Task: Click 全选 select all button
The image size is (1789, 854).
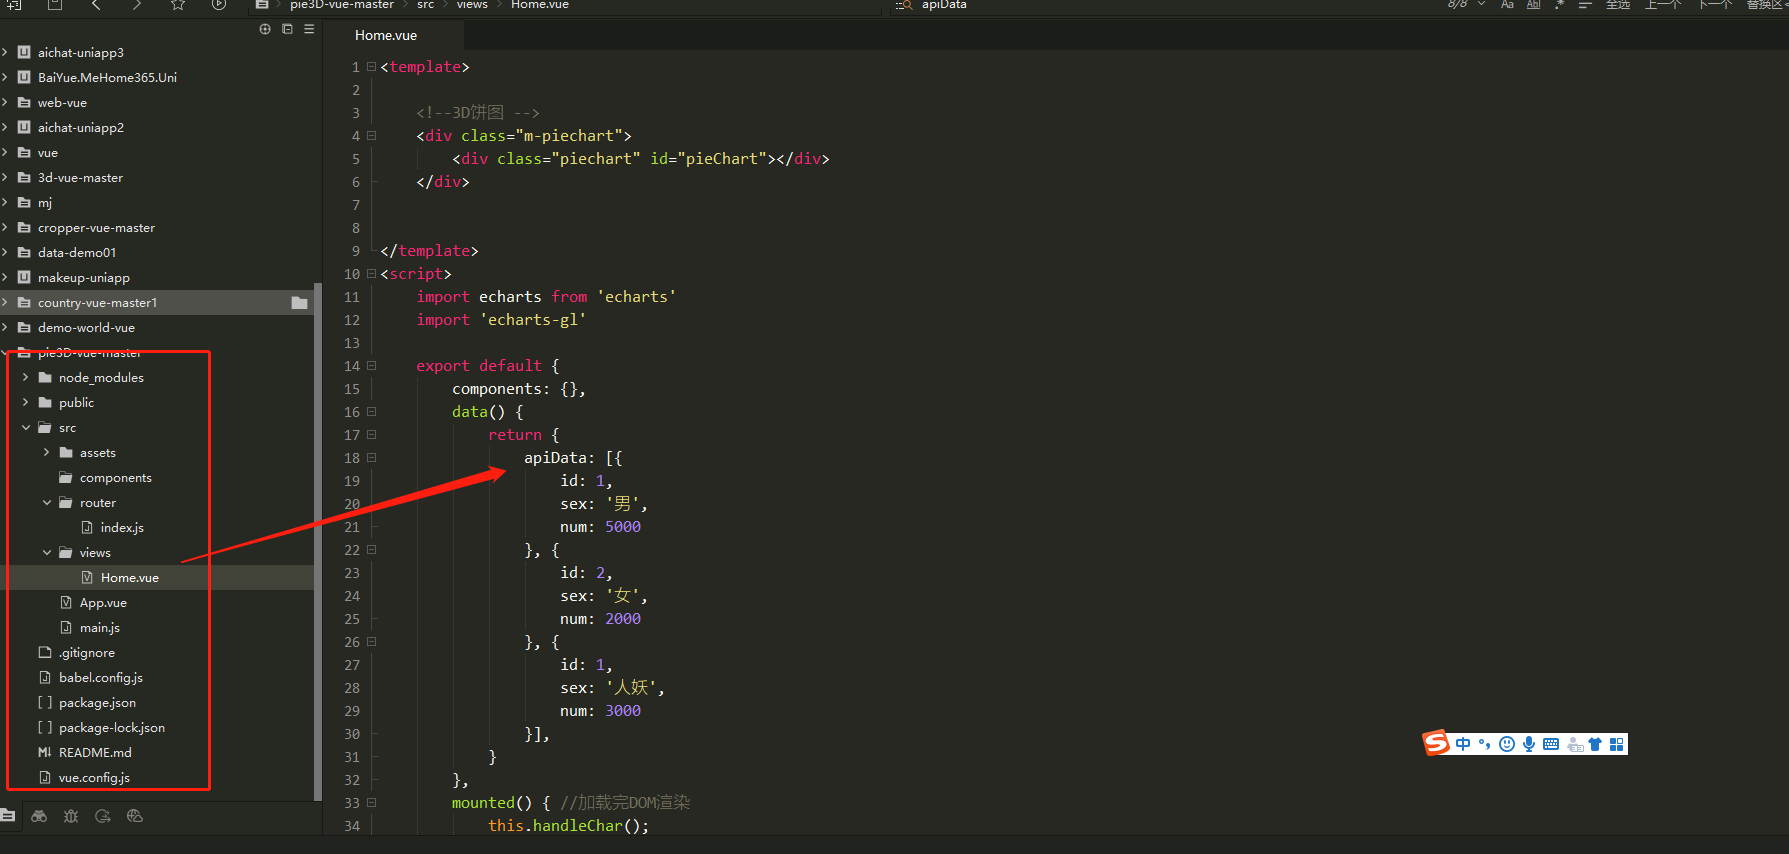Action: (1617, 5)
